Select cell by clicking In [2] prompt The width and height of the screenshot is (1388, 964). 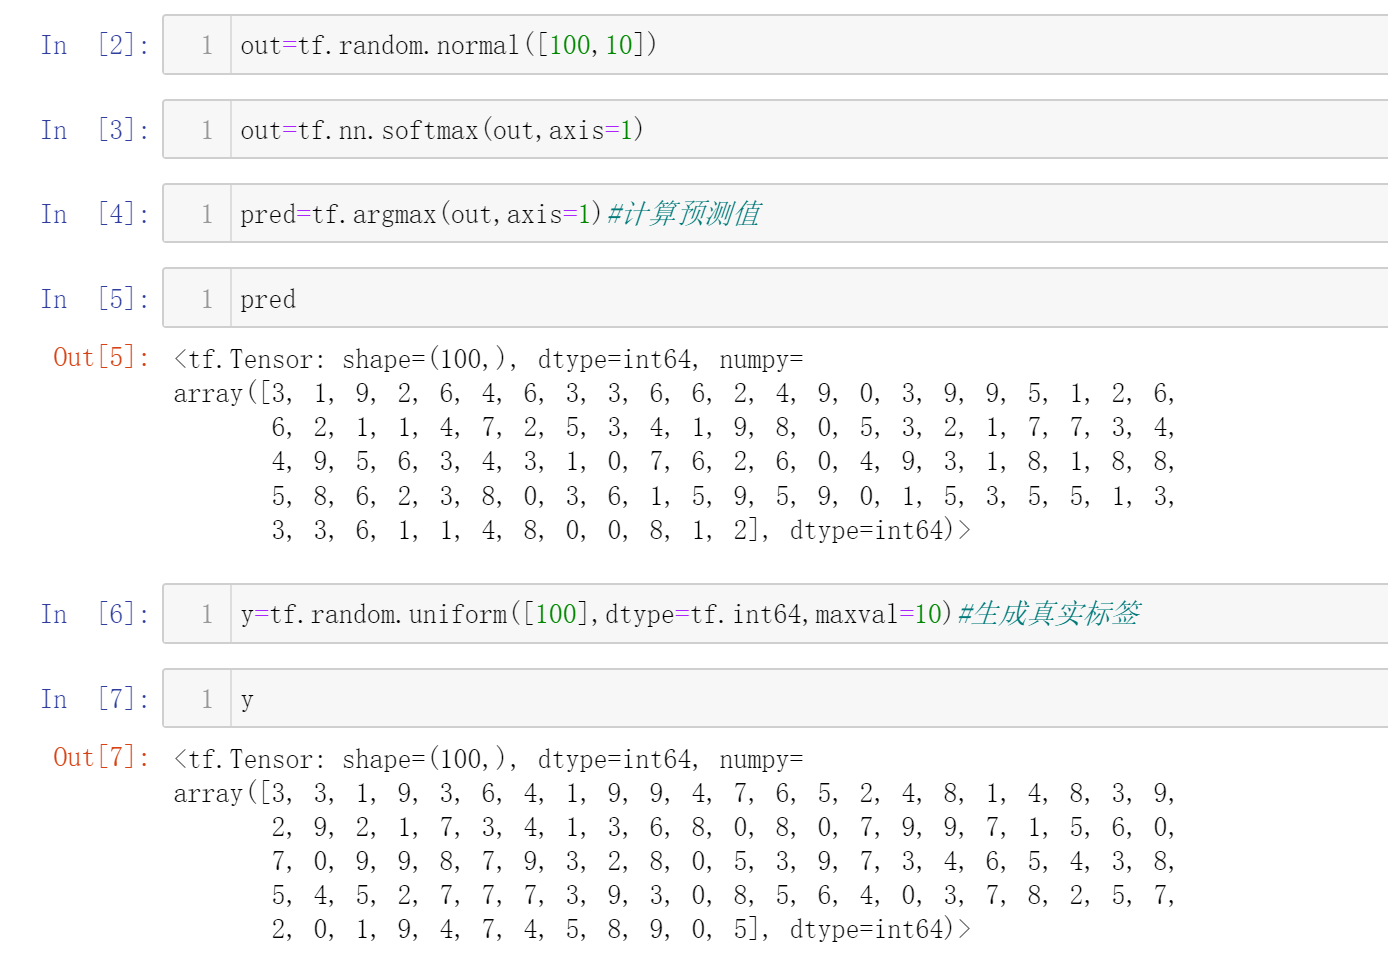click(94, 45)
